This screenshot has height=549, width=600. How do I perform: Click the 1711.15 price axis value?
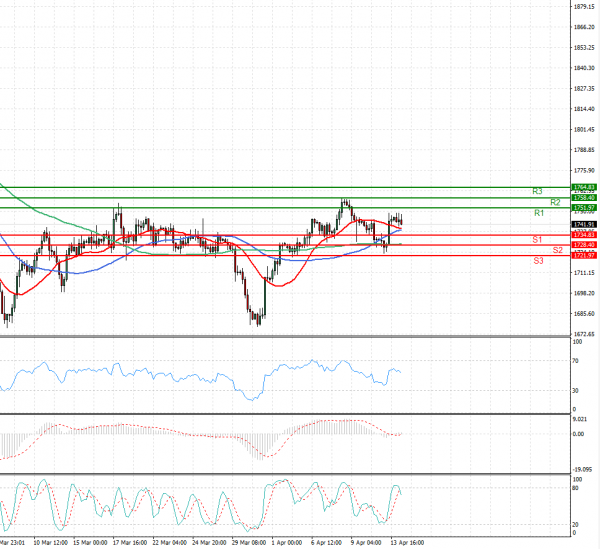point(584,273)
